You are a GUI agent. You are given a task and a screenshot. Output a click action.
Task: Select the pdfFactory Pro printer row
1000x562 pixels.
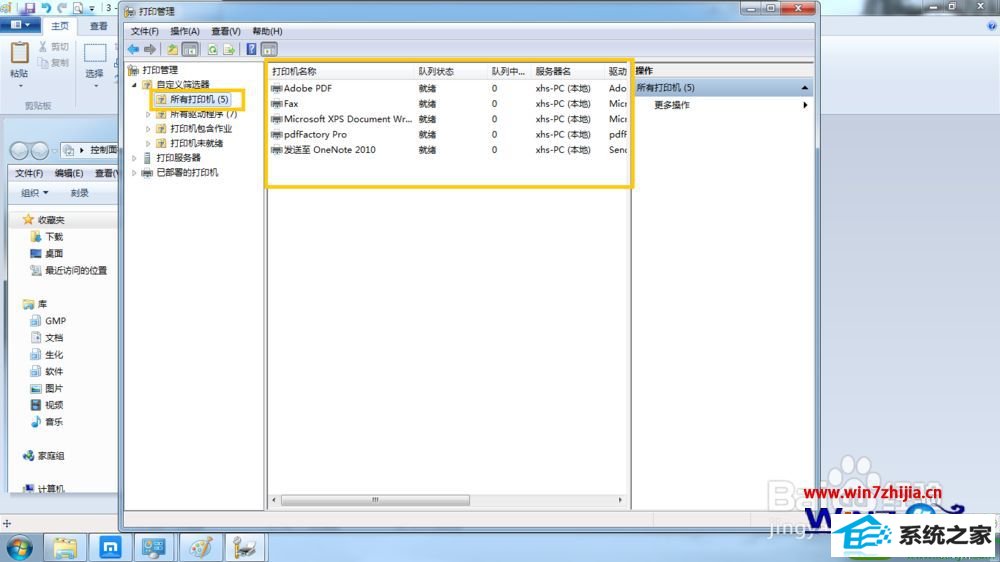[x=448, y=135]
